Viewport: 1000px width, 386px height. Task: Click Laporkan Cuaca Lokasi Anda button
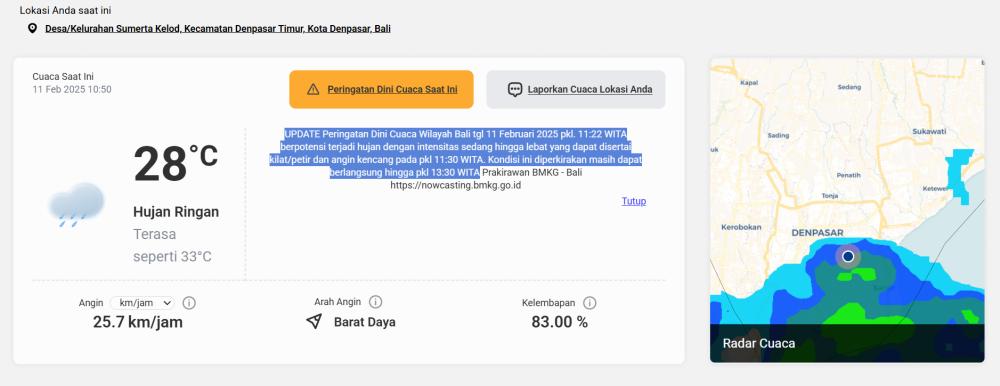576,89
